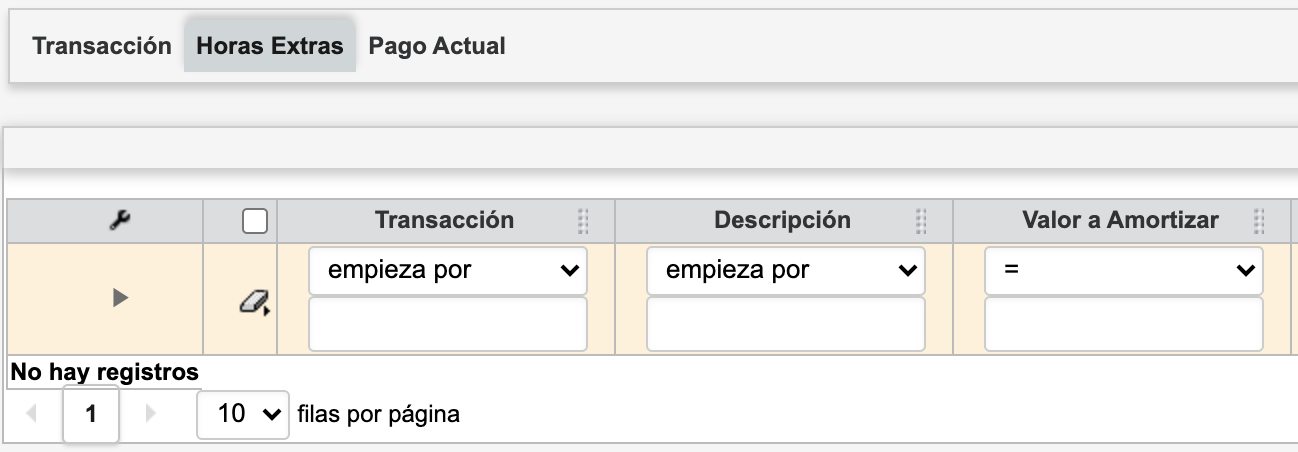Open Transacción filter operator dropdown

click(x=447, y=270)
